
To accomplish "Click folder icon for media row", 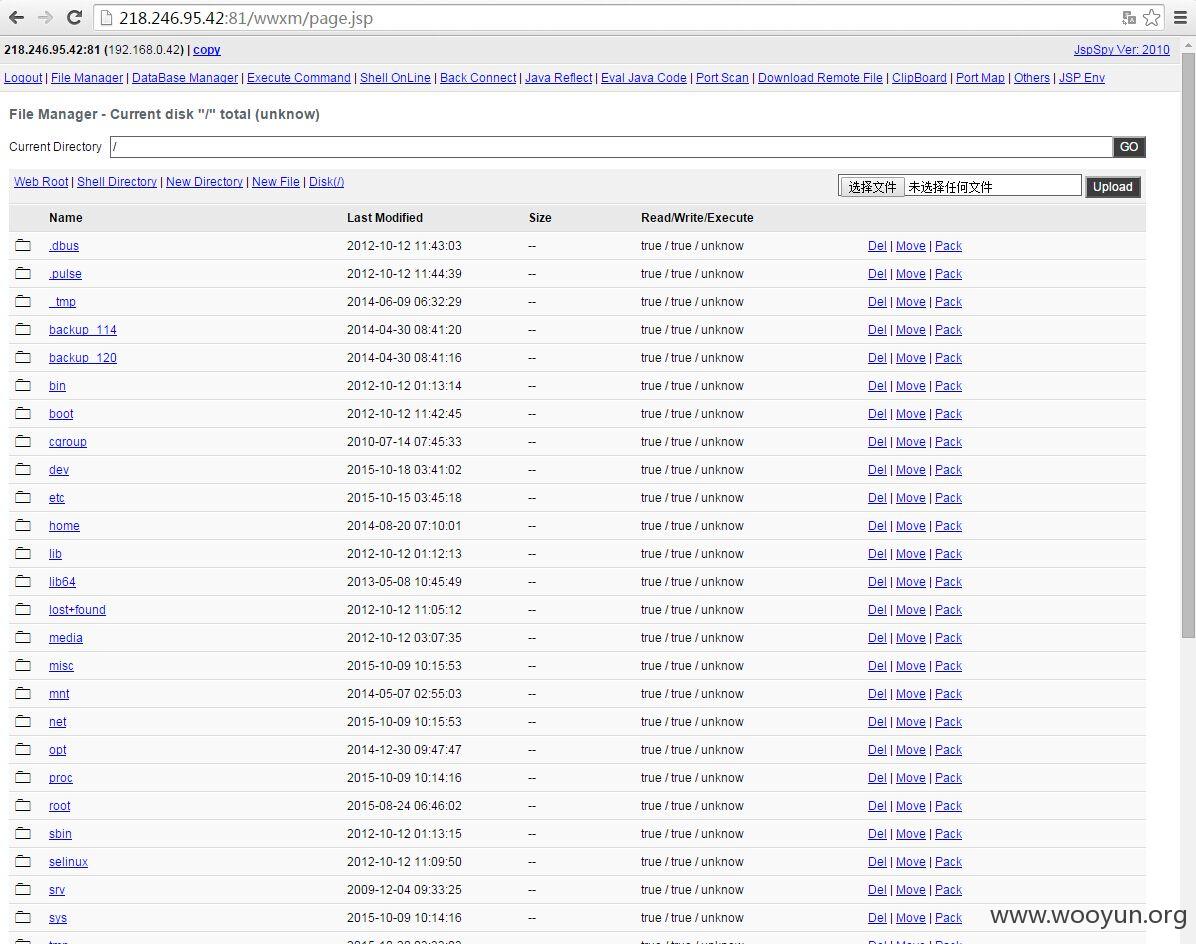I will coord(23,637).
